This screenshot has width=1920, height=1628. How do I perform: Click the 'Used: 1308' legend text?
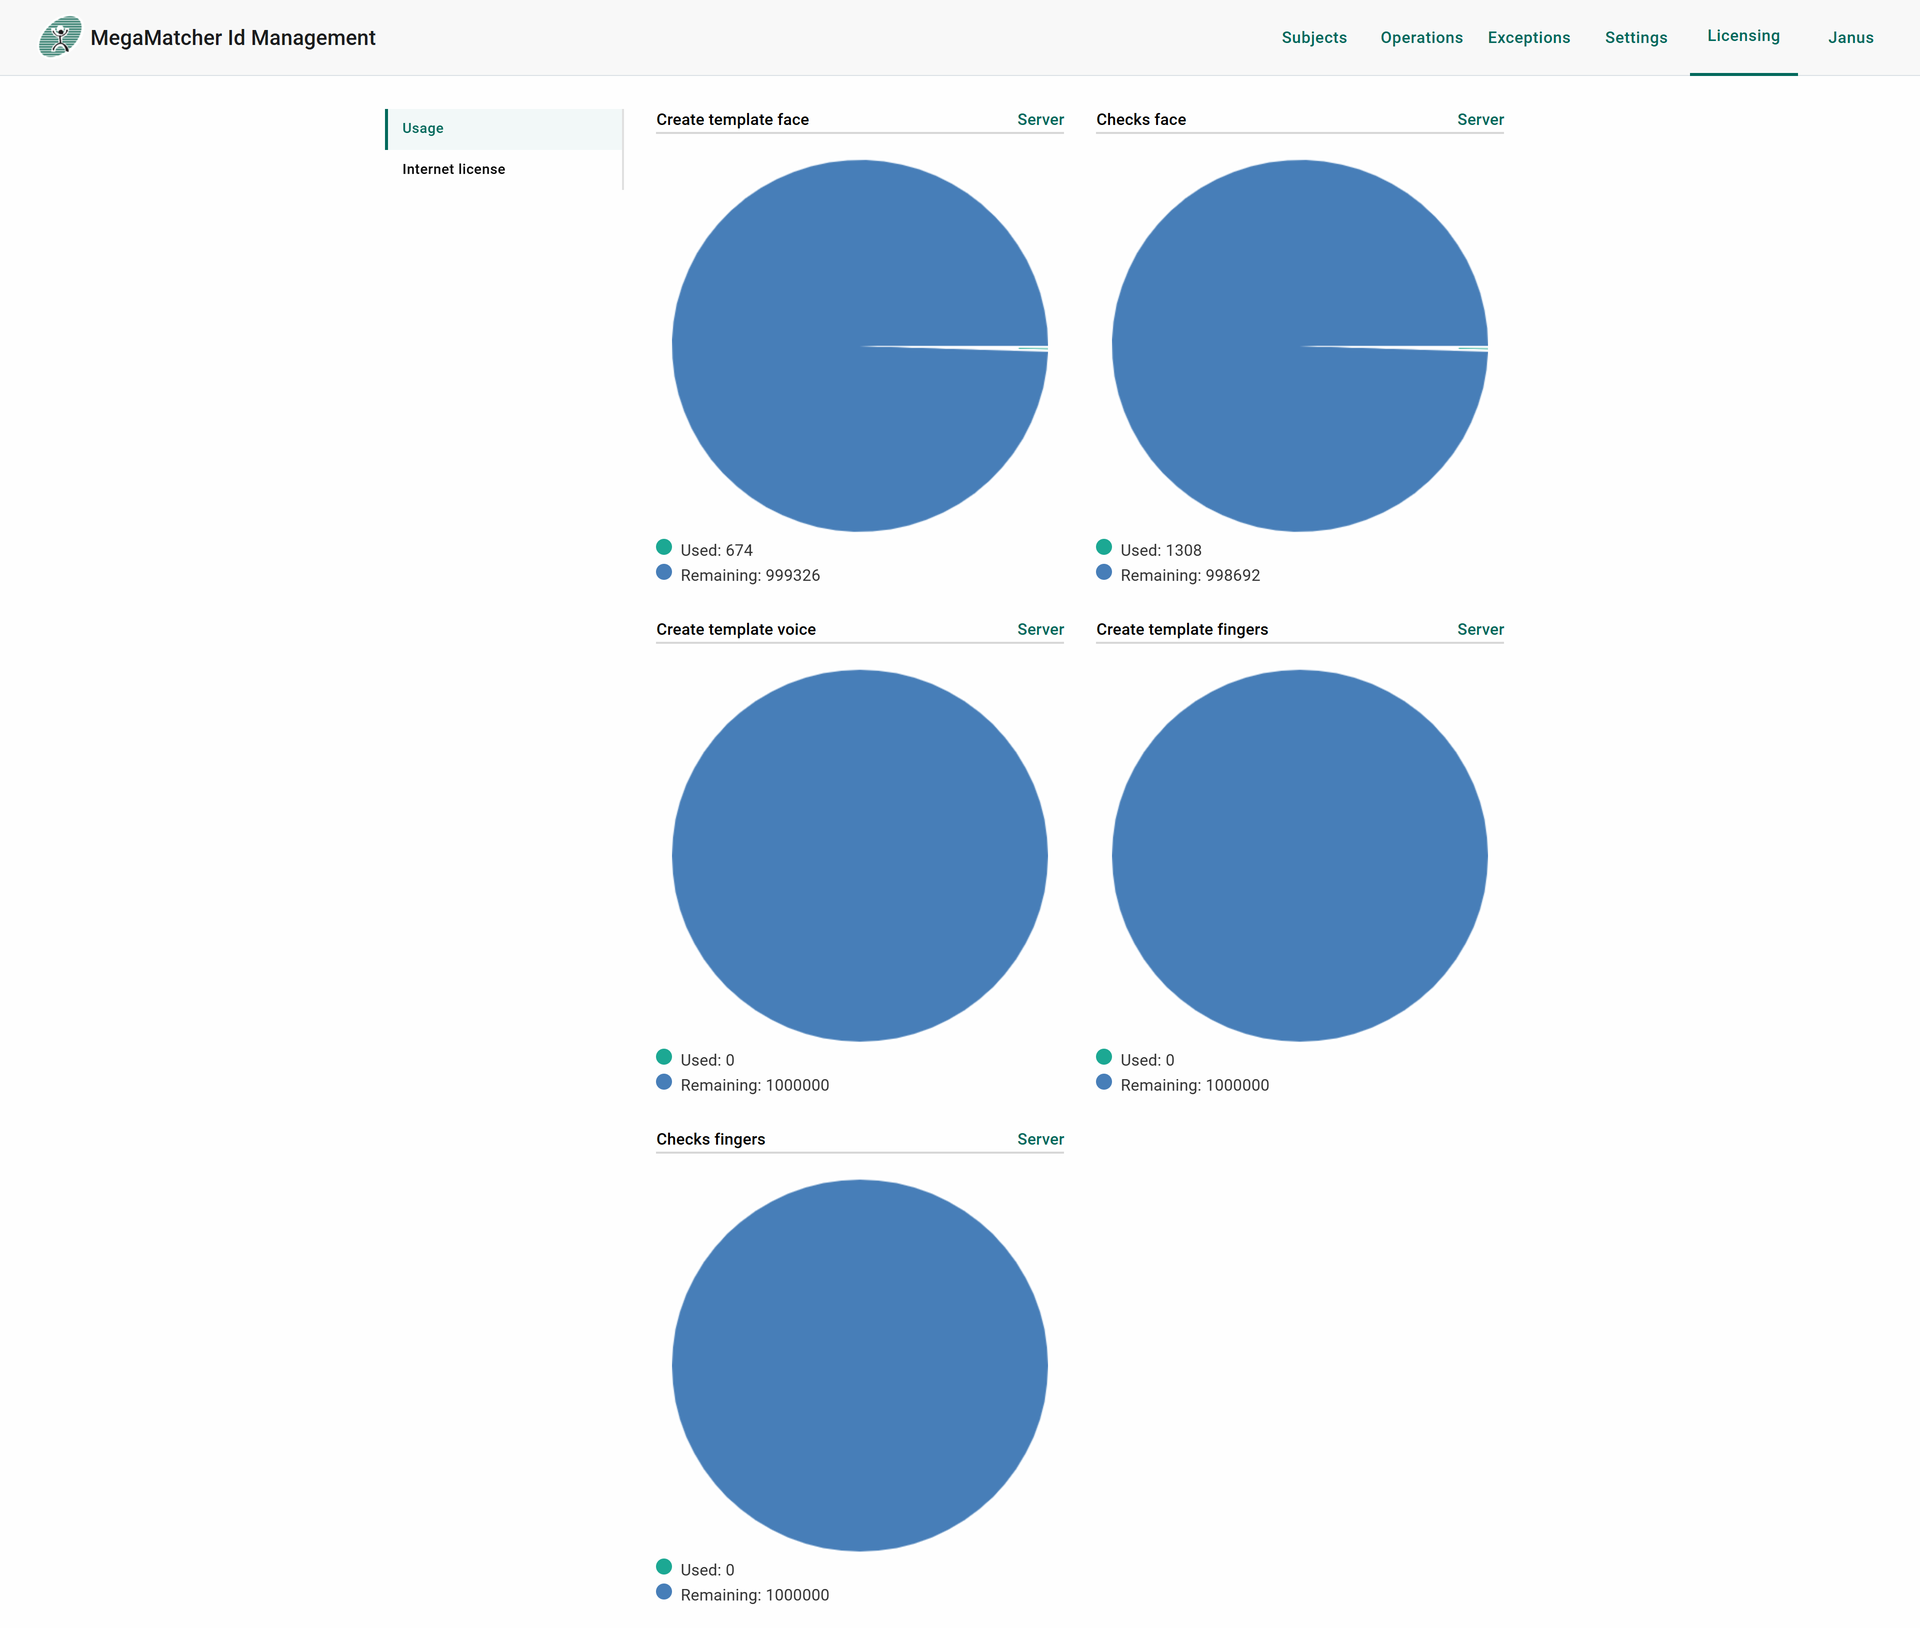click(x=1161, y=551)
